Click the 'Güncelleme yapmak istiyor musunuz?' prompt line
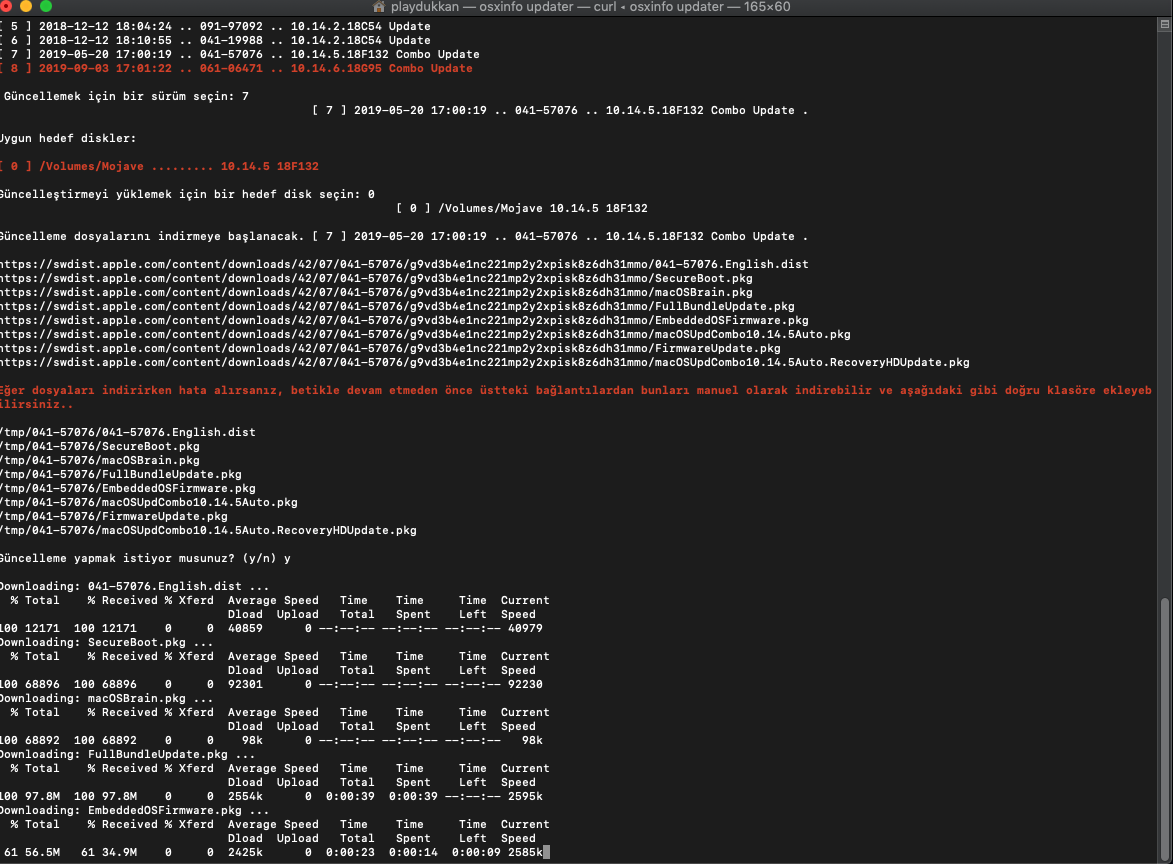The height and width of the screenshot is (864, 1173). (x=145, y=558)
